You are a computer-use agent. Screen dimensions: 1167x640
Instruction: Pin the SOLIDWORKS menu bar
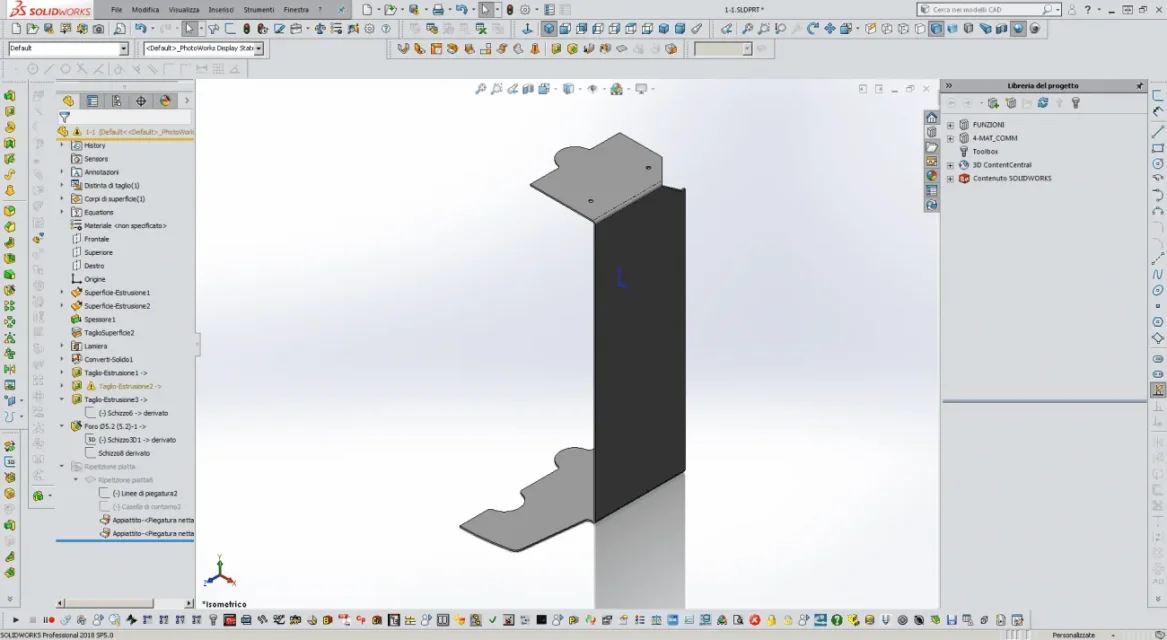[x=342, y=10]
